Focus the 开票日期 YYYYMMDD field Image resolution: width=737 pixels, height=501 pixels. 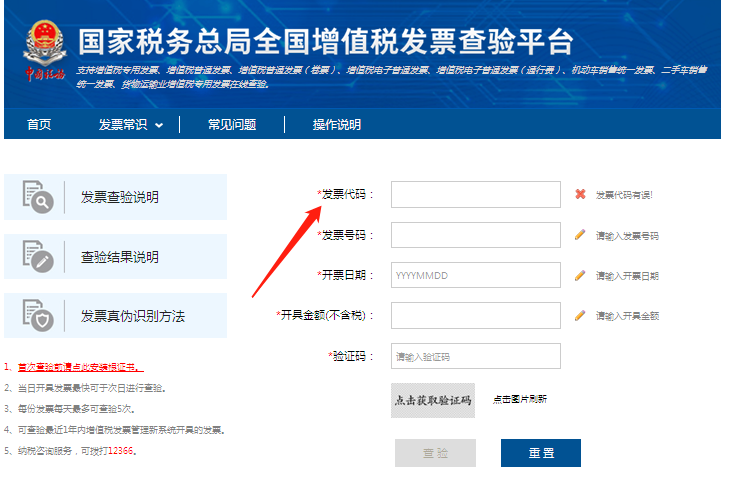coord(476,275)
